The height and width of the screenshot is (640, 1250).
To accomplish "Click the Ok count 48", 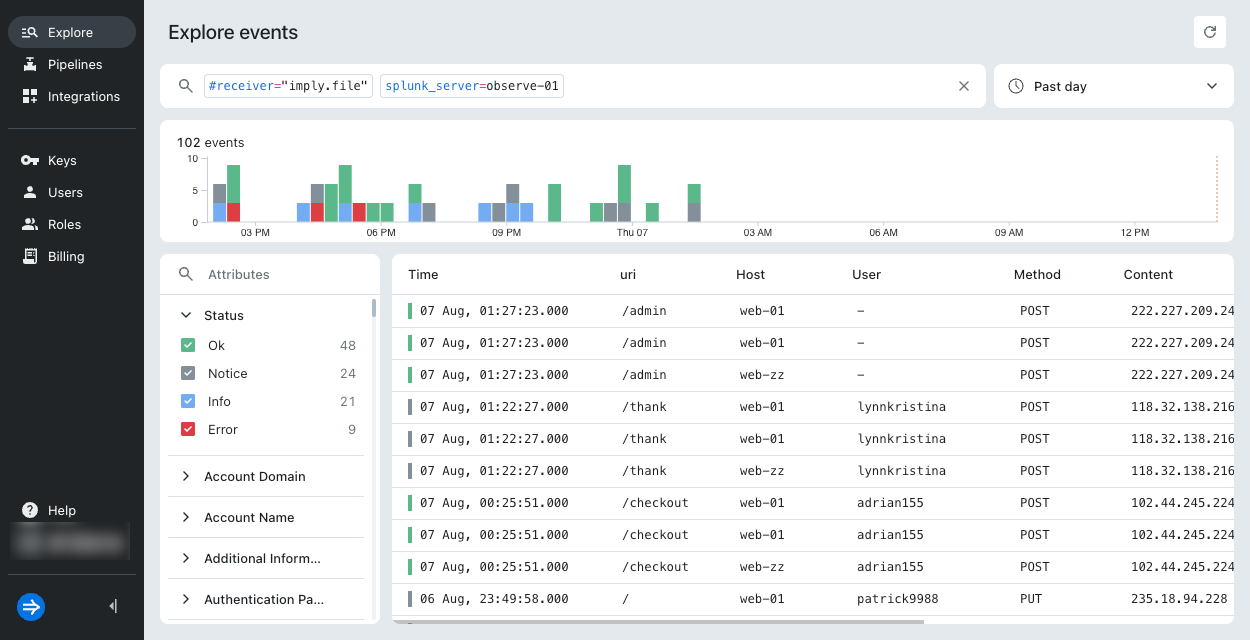I will point(348,345).
